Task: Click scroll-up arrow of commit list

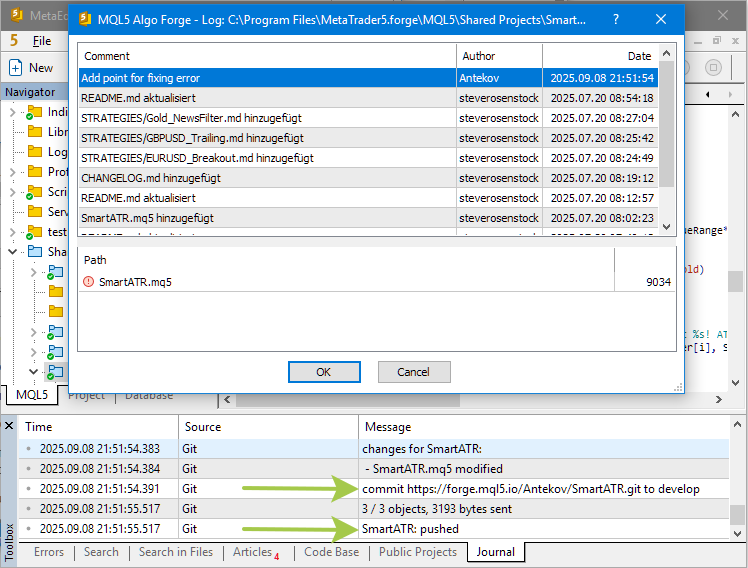Action: pyautogui.click(x=667, y=53)
